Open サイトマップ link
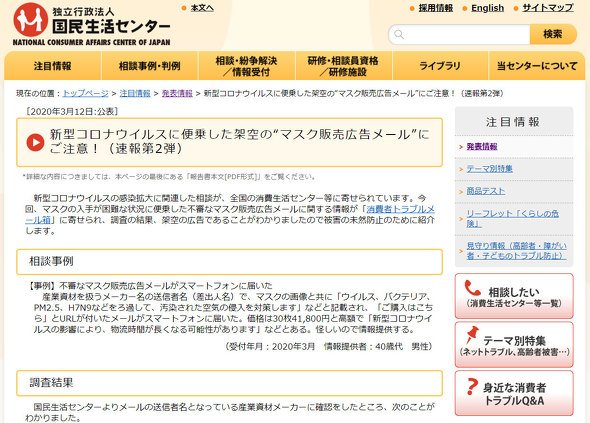Screen dimensions: 590x423 [x=548, y=8]
